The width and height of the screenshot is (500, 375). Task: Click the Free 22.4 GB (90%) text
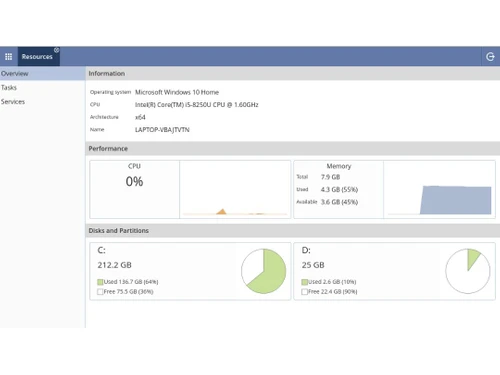coord(333,292)
